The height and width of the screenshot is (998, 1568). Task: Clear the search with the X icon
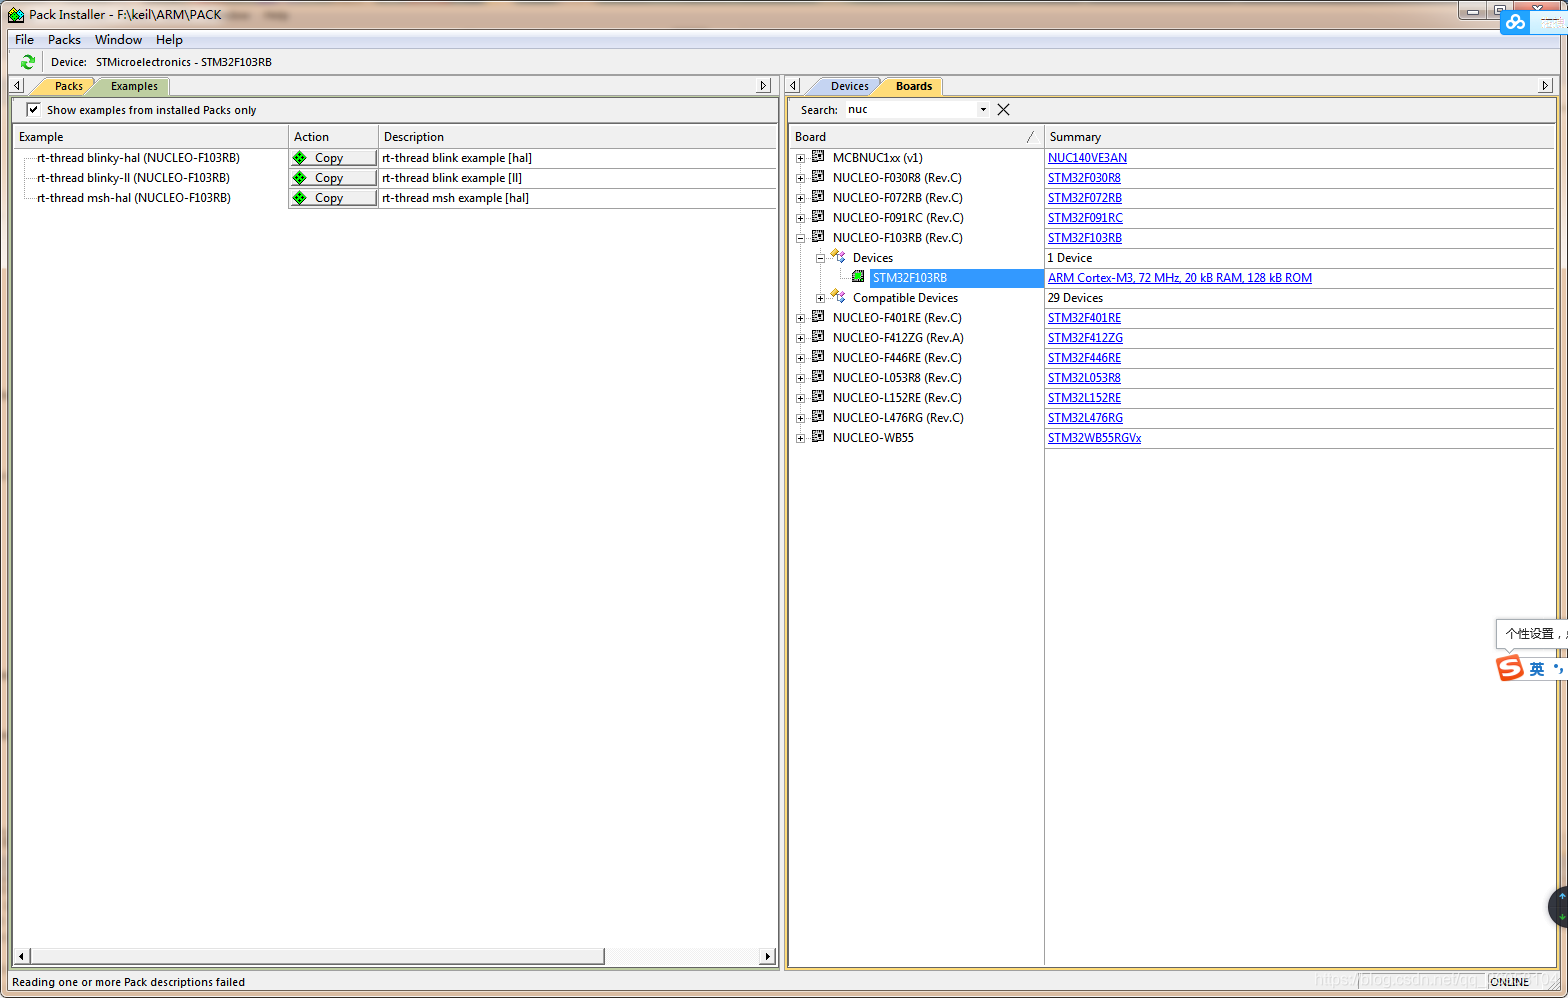[x=1004, y=110]
